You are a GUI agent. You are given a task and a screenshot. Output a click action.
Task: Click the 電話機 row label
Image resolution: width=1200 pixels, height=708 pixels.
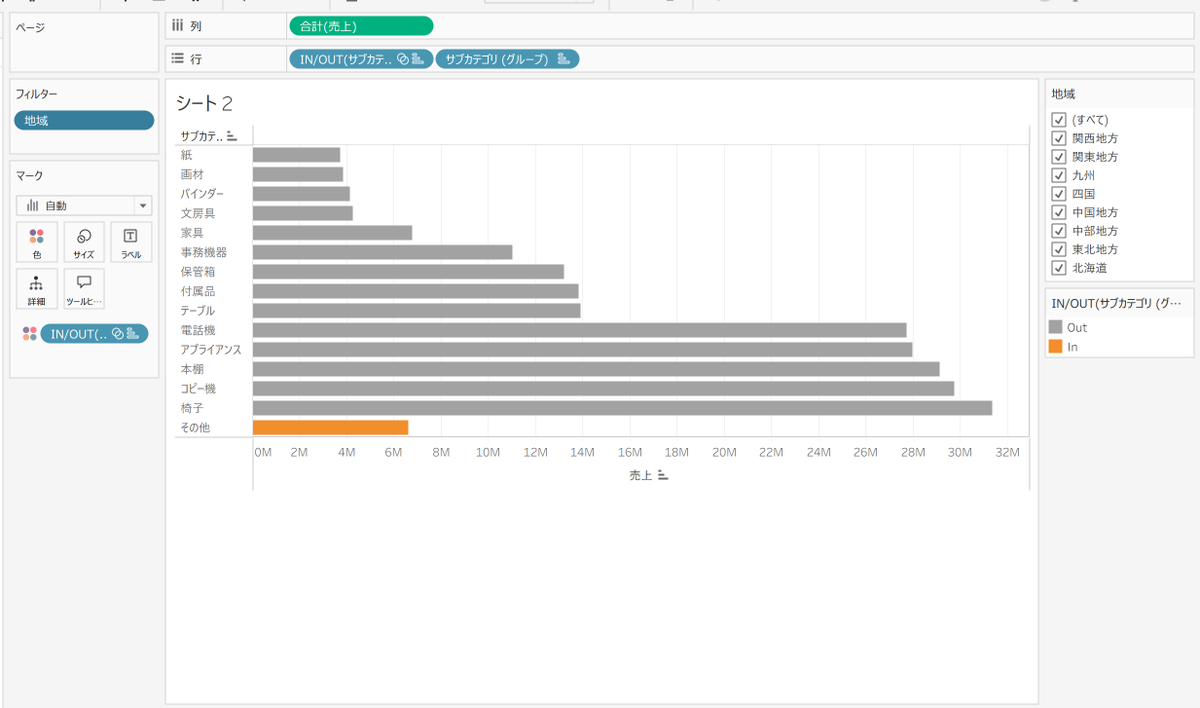198,330
